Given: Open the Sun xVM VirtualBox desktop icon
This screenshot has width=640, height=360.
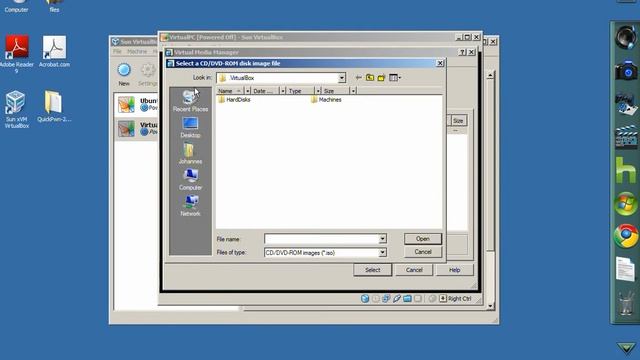Looking at the screenshot, I should 16,109.
